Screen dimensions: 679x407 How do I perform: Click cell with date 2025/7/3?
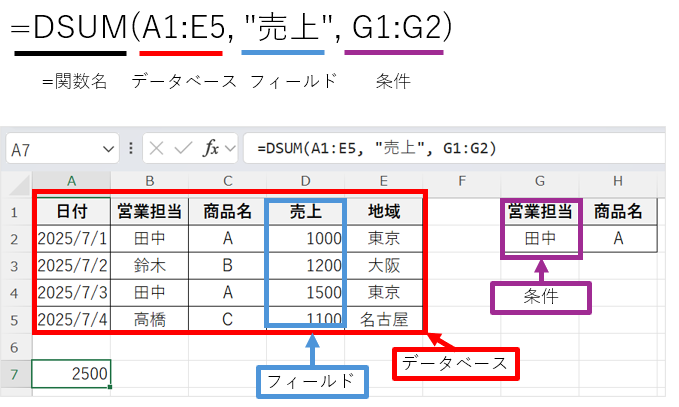(72, 293)
